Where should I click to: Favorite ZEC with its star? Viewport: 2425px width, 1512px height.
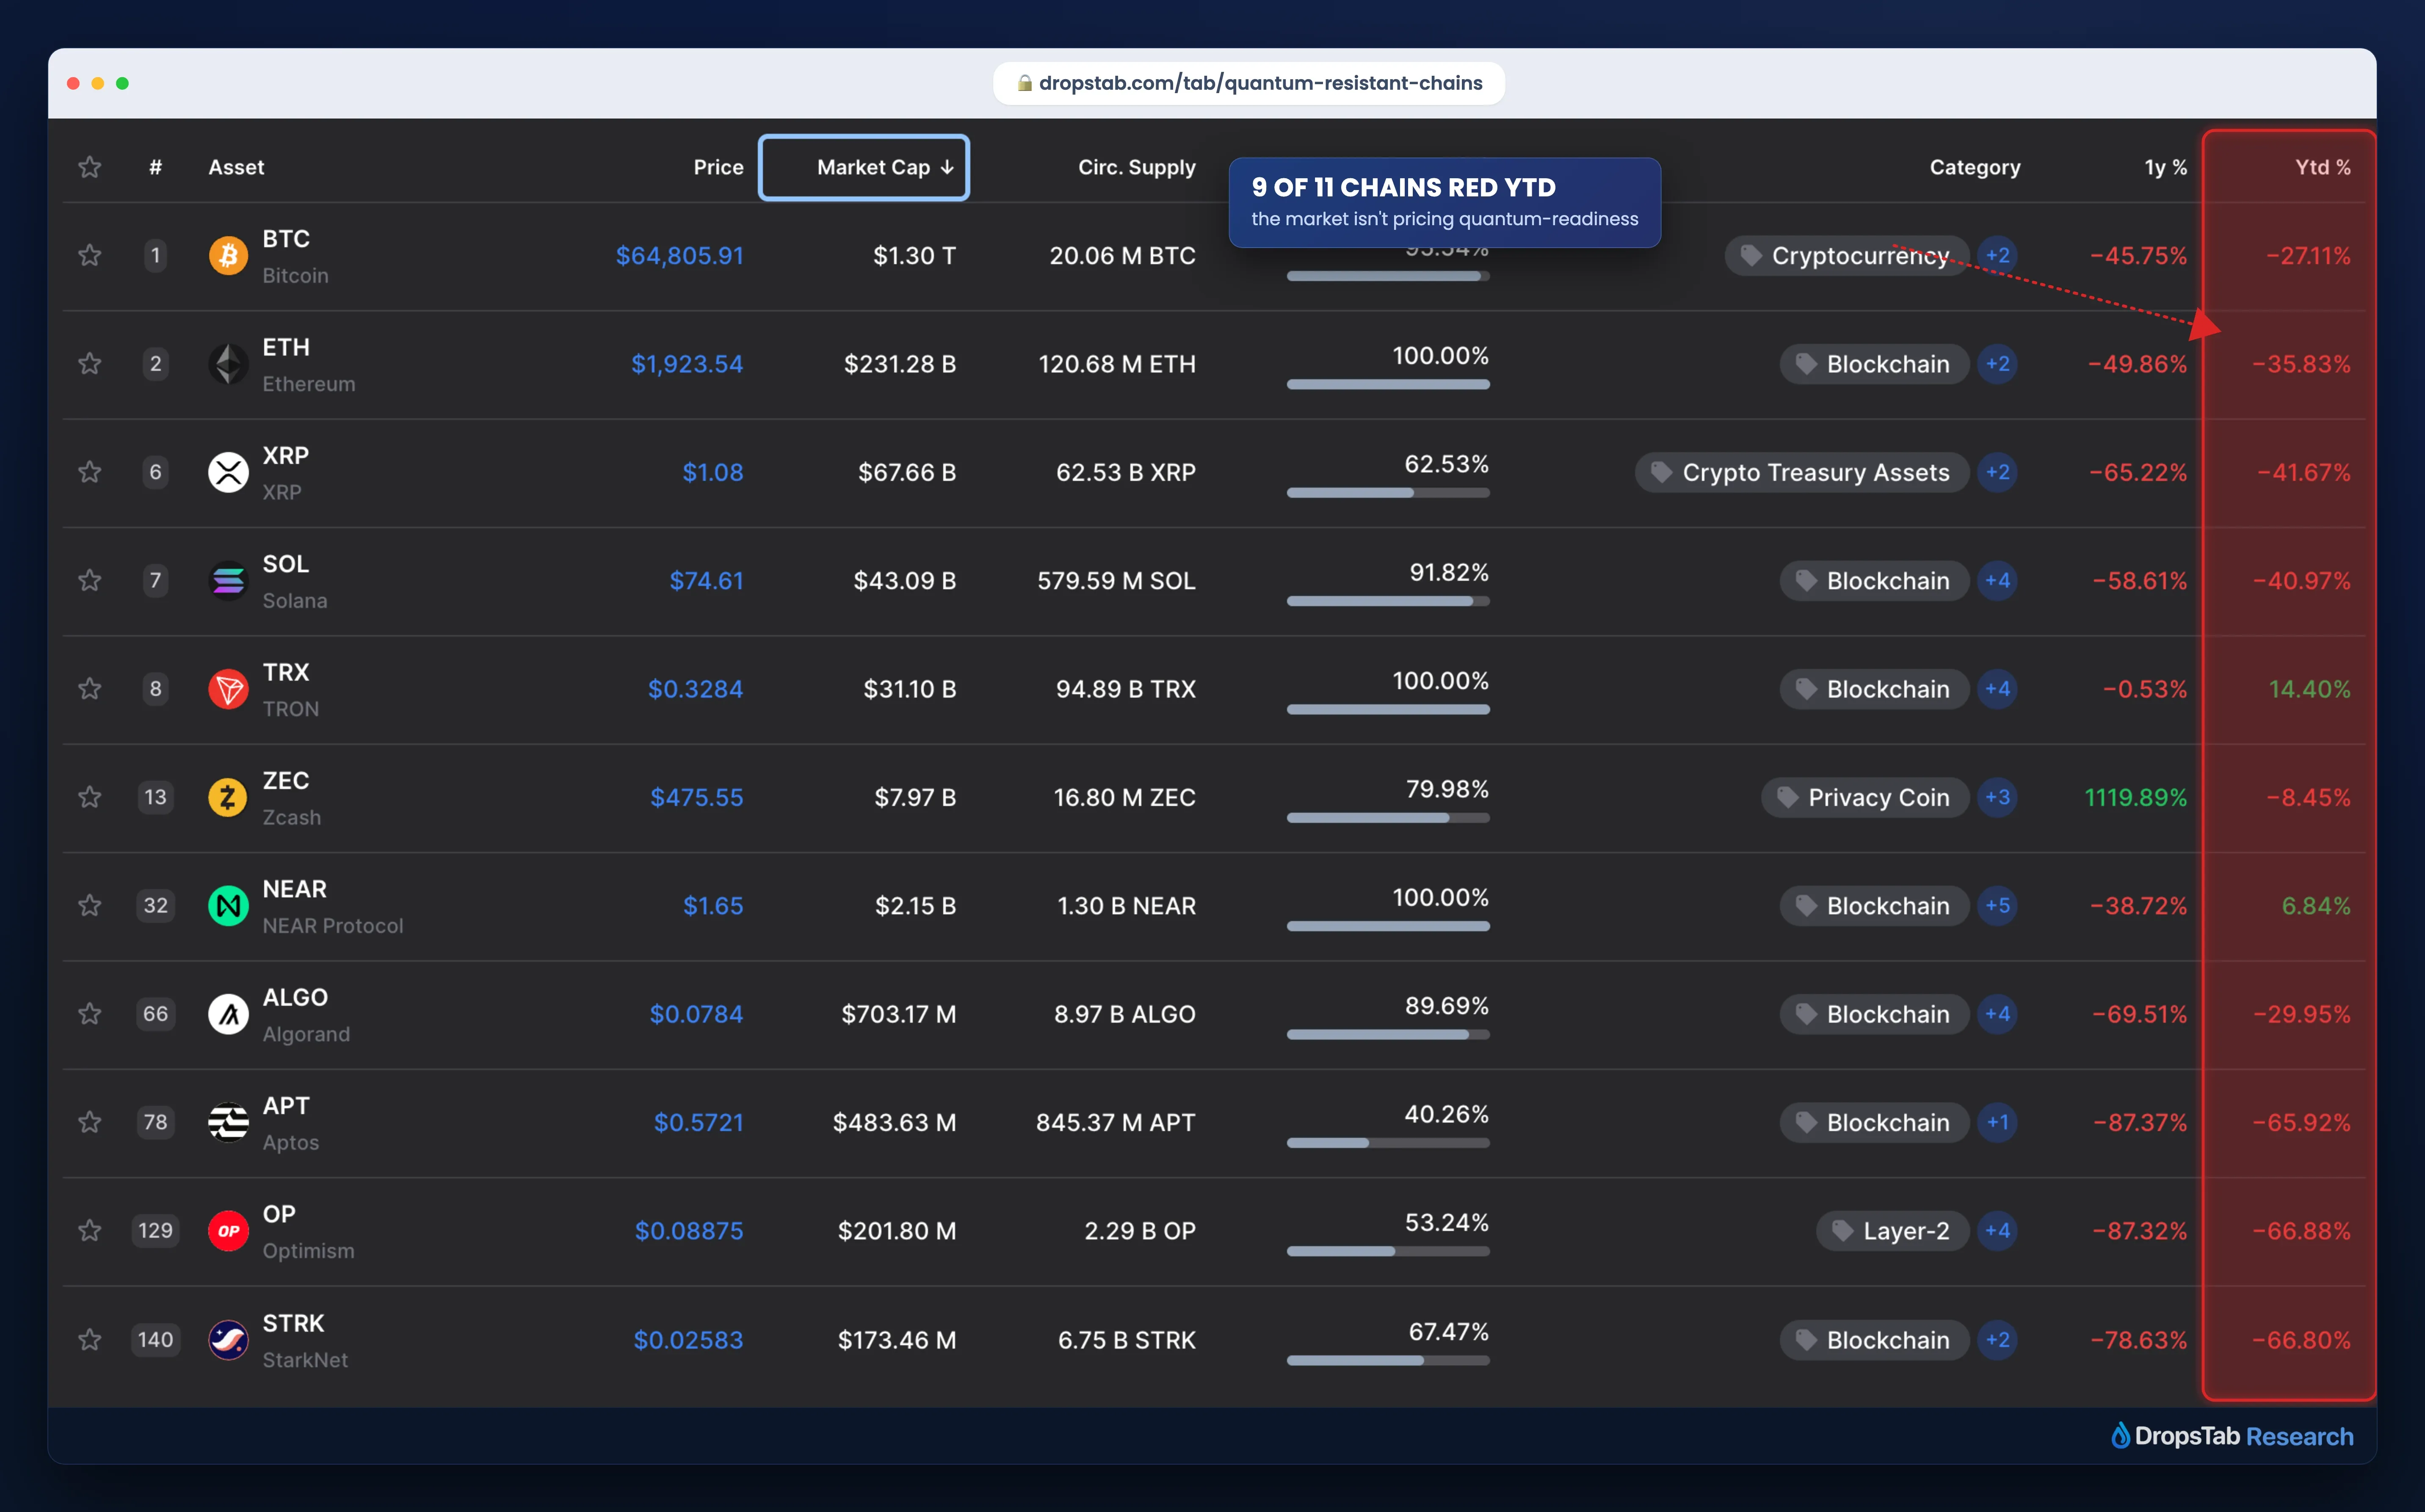[x=90, y=797]
